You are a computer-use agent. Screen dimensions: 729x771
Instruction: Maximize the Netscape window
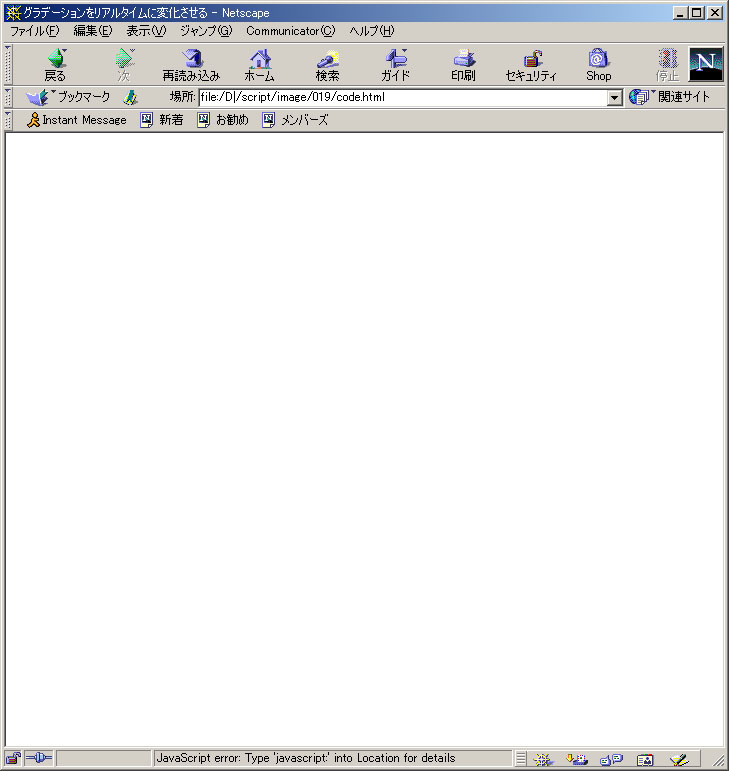(696, 13)
